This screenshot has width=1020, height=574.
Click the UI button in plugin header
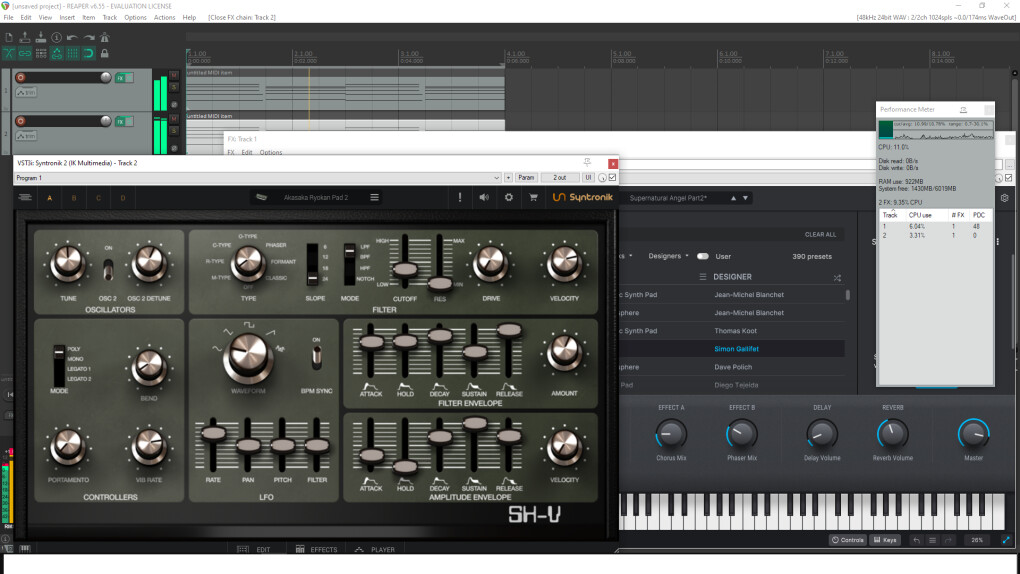coord(588,178)
